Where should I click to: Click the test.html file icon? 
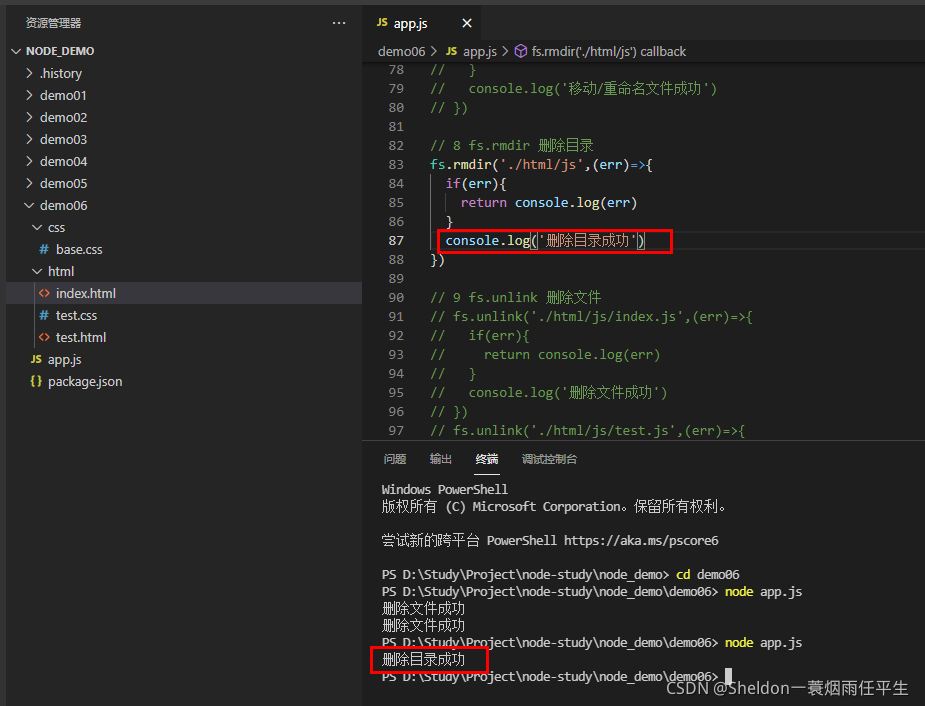(x=44, y=337)
